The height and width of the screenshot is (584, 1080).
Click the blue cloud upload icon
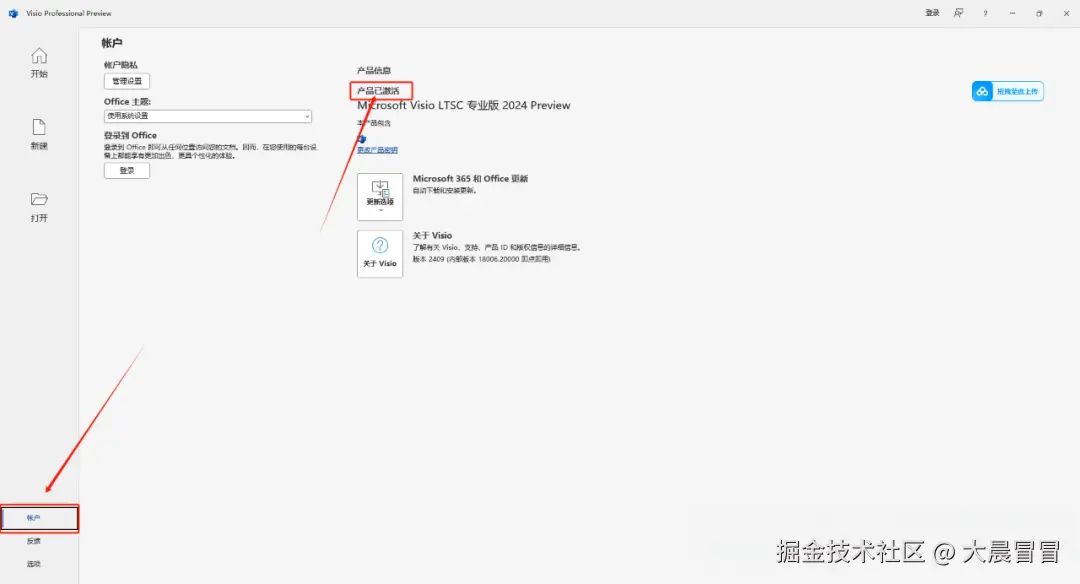click(982, 91)
